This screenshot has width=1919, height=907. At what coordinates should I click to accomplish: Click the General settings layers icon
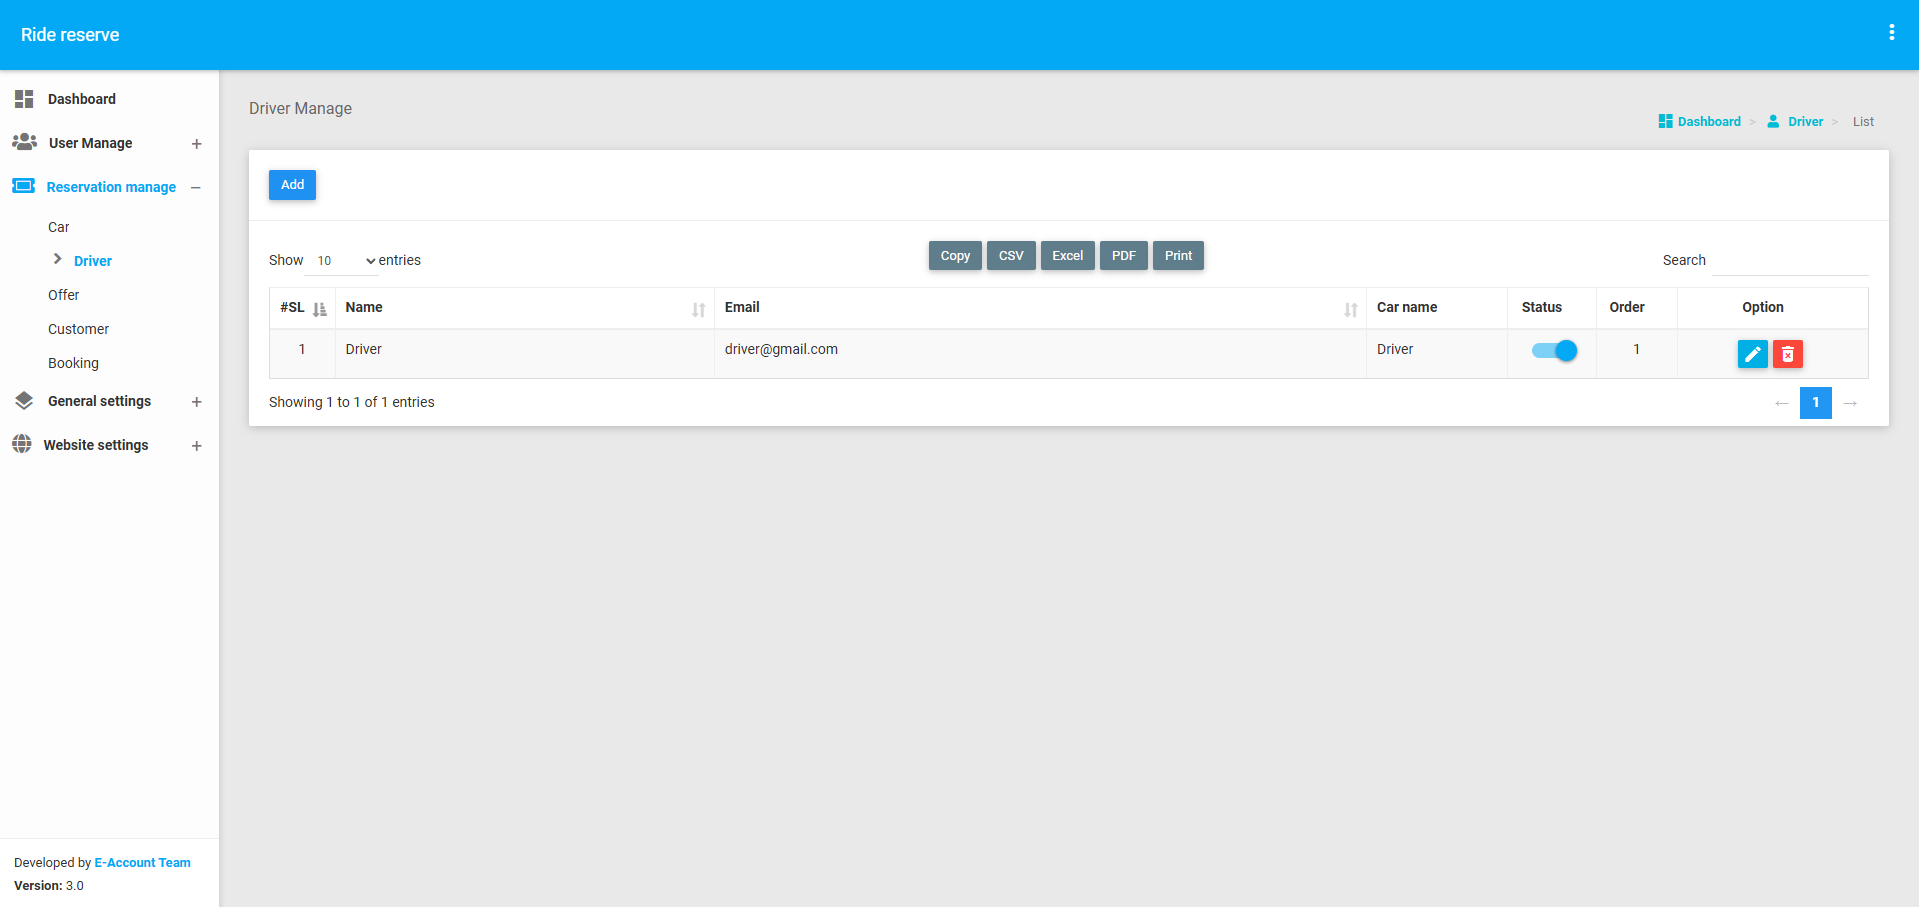(x=24, y=401)
